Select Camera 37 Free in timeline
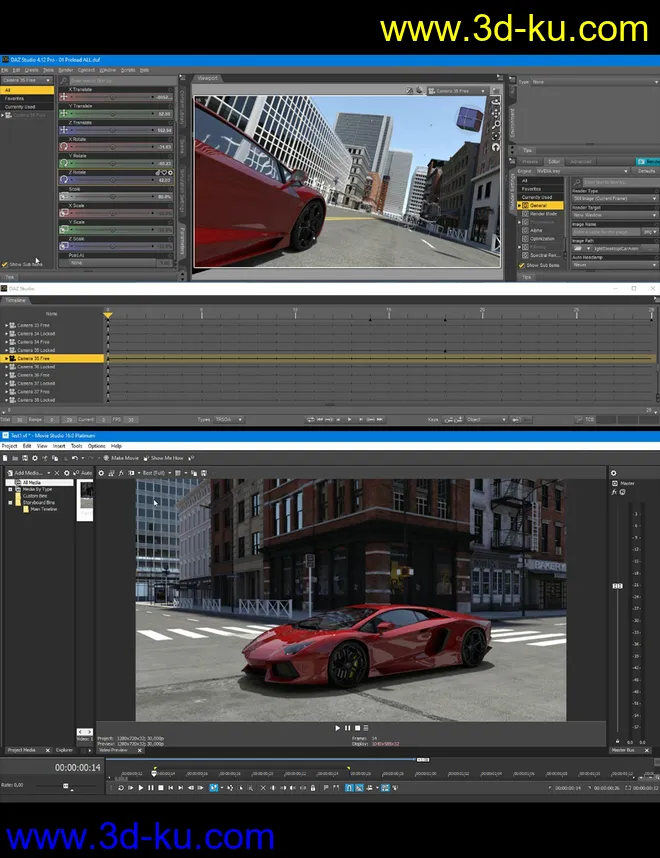The width and height of the screenshot is (660, 858). [34, 391]
